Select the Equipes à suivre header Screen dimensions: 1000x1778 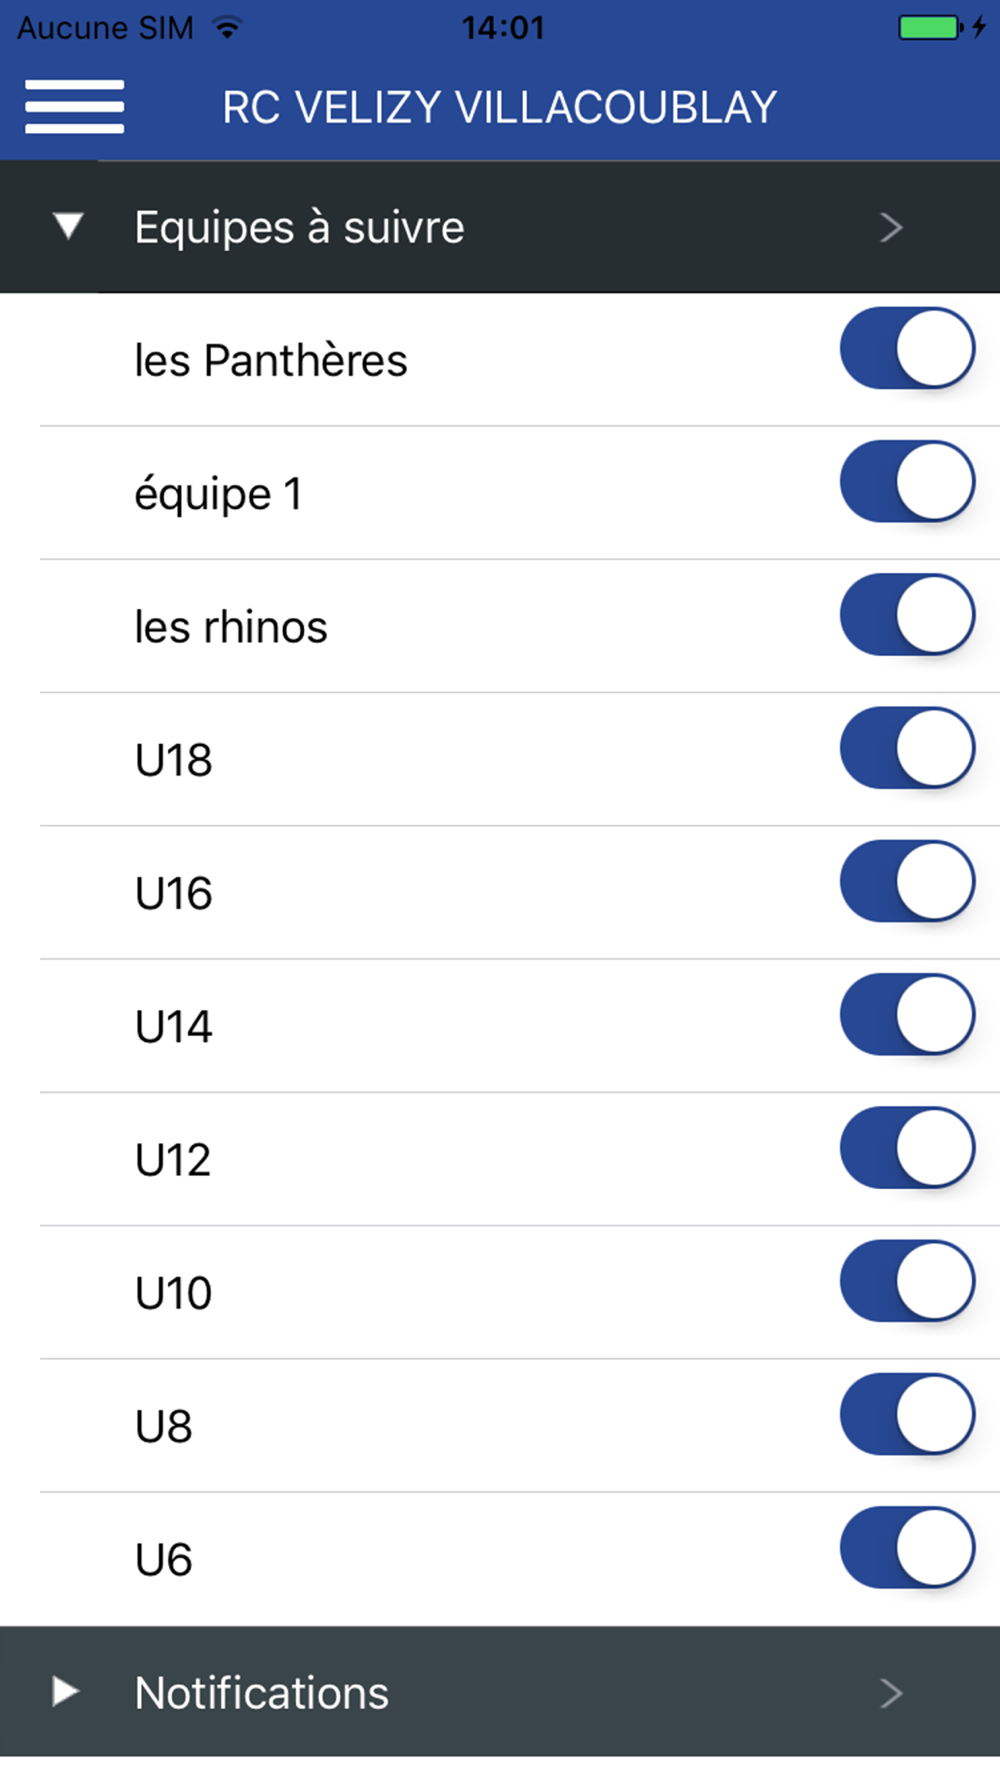[x=500, y=227]
